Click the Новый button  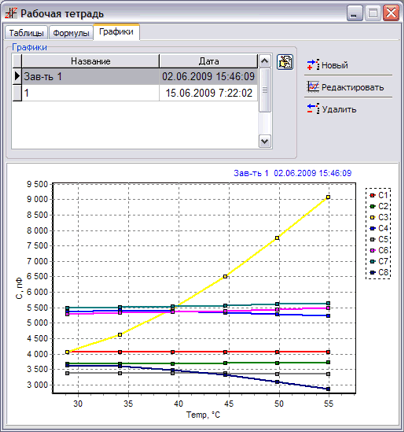tap(328, 65)
